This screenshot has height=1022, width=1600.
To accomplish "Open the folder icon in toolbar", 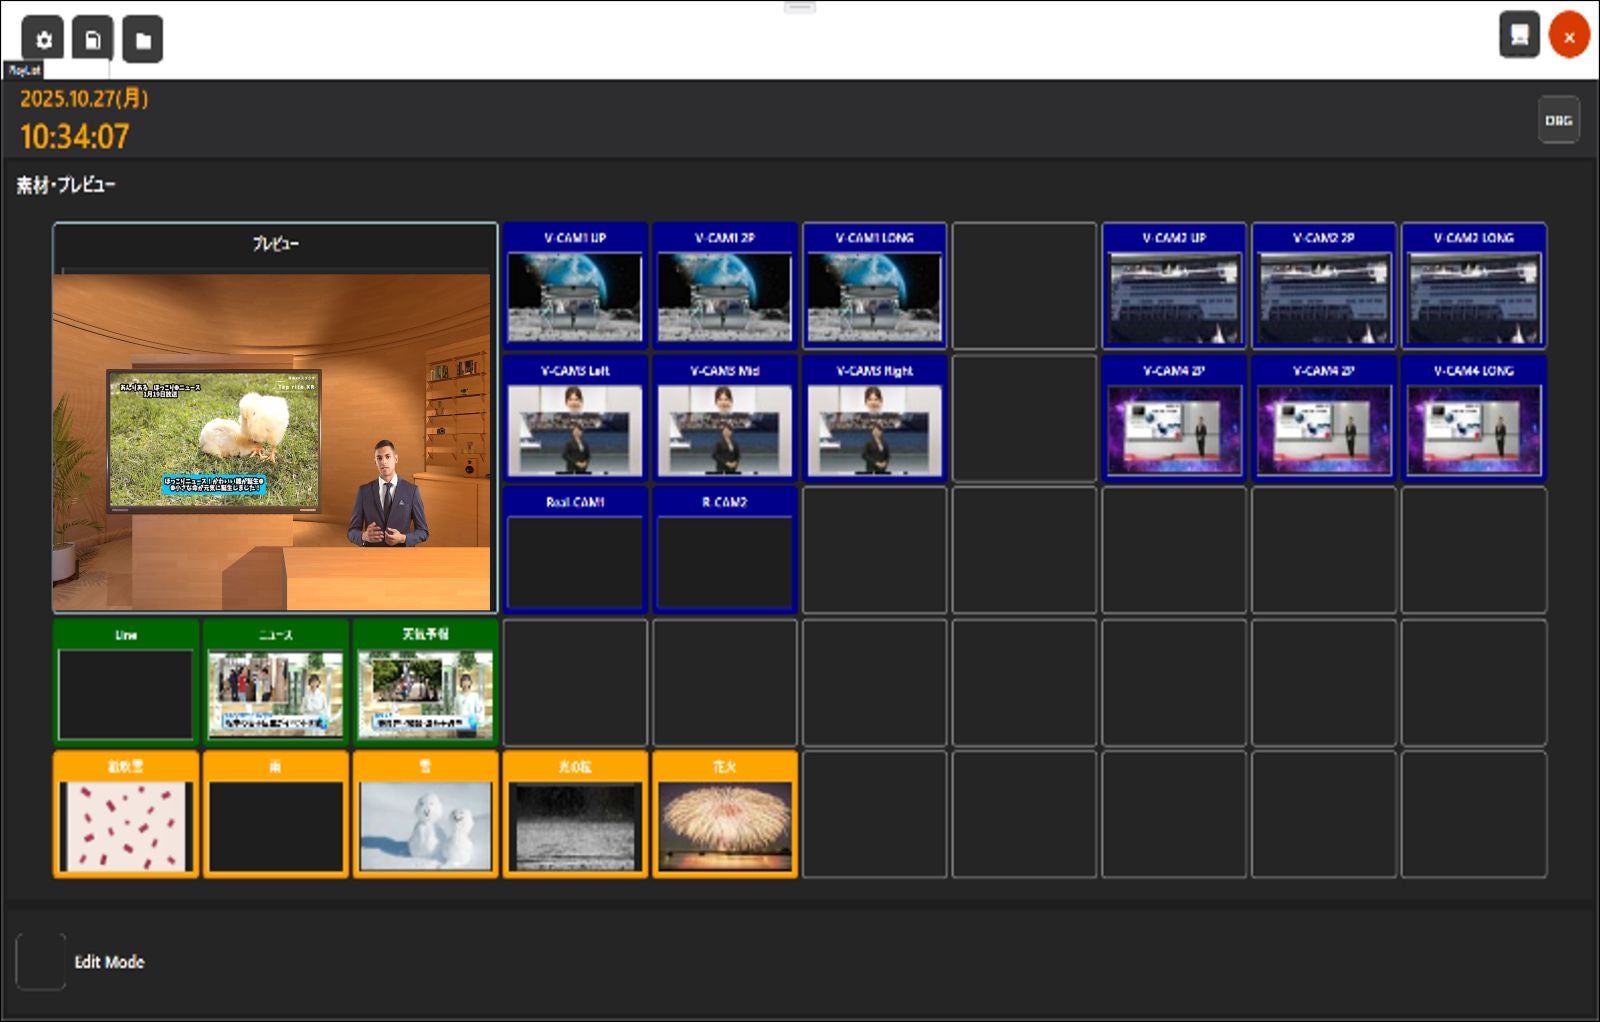I will 143,40.
